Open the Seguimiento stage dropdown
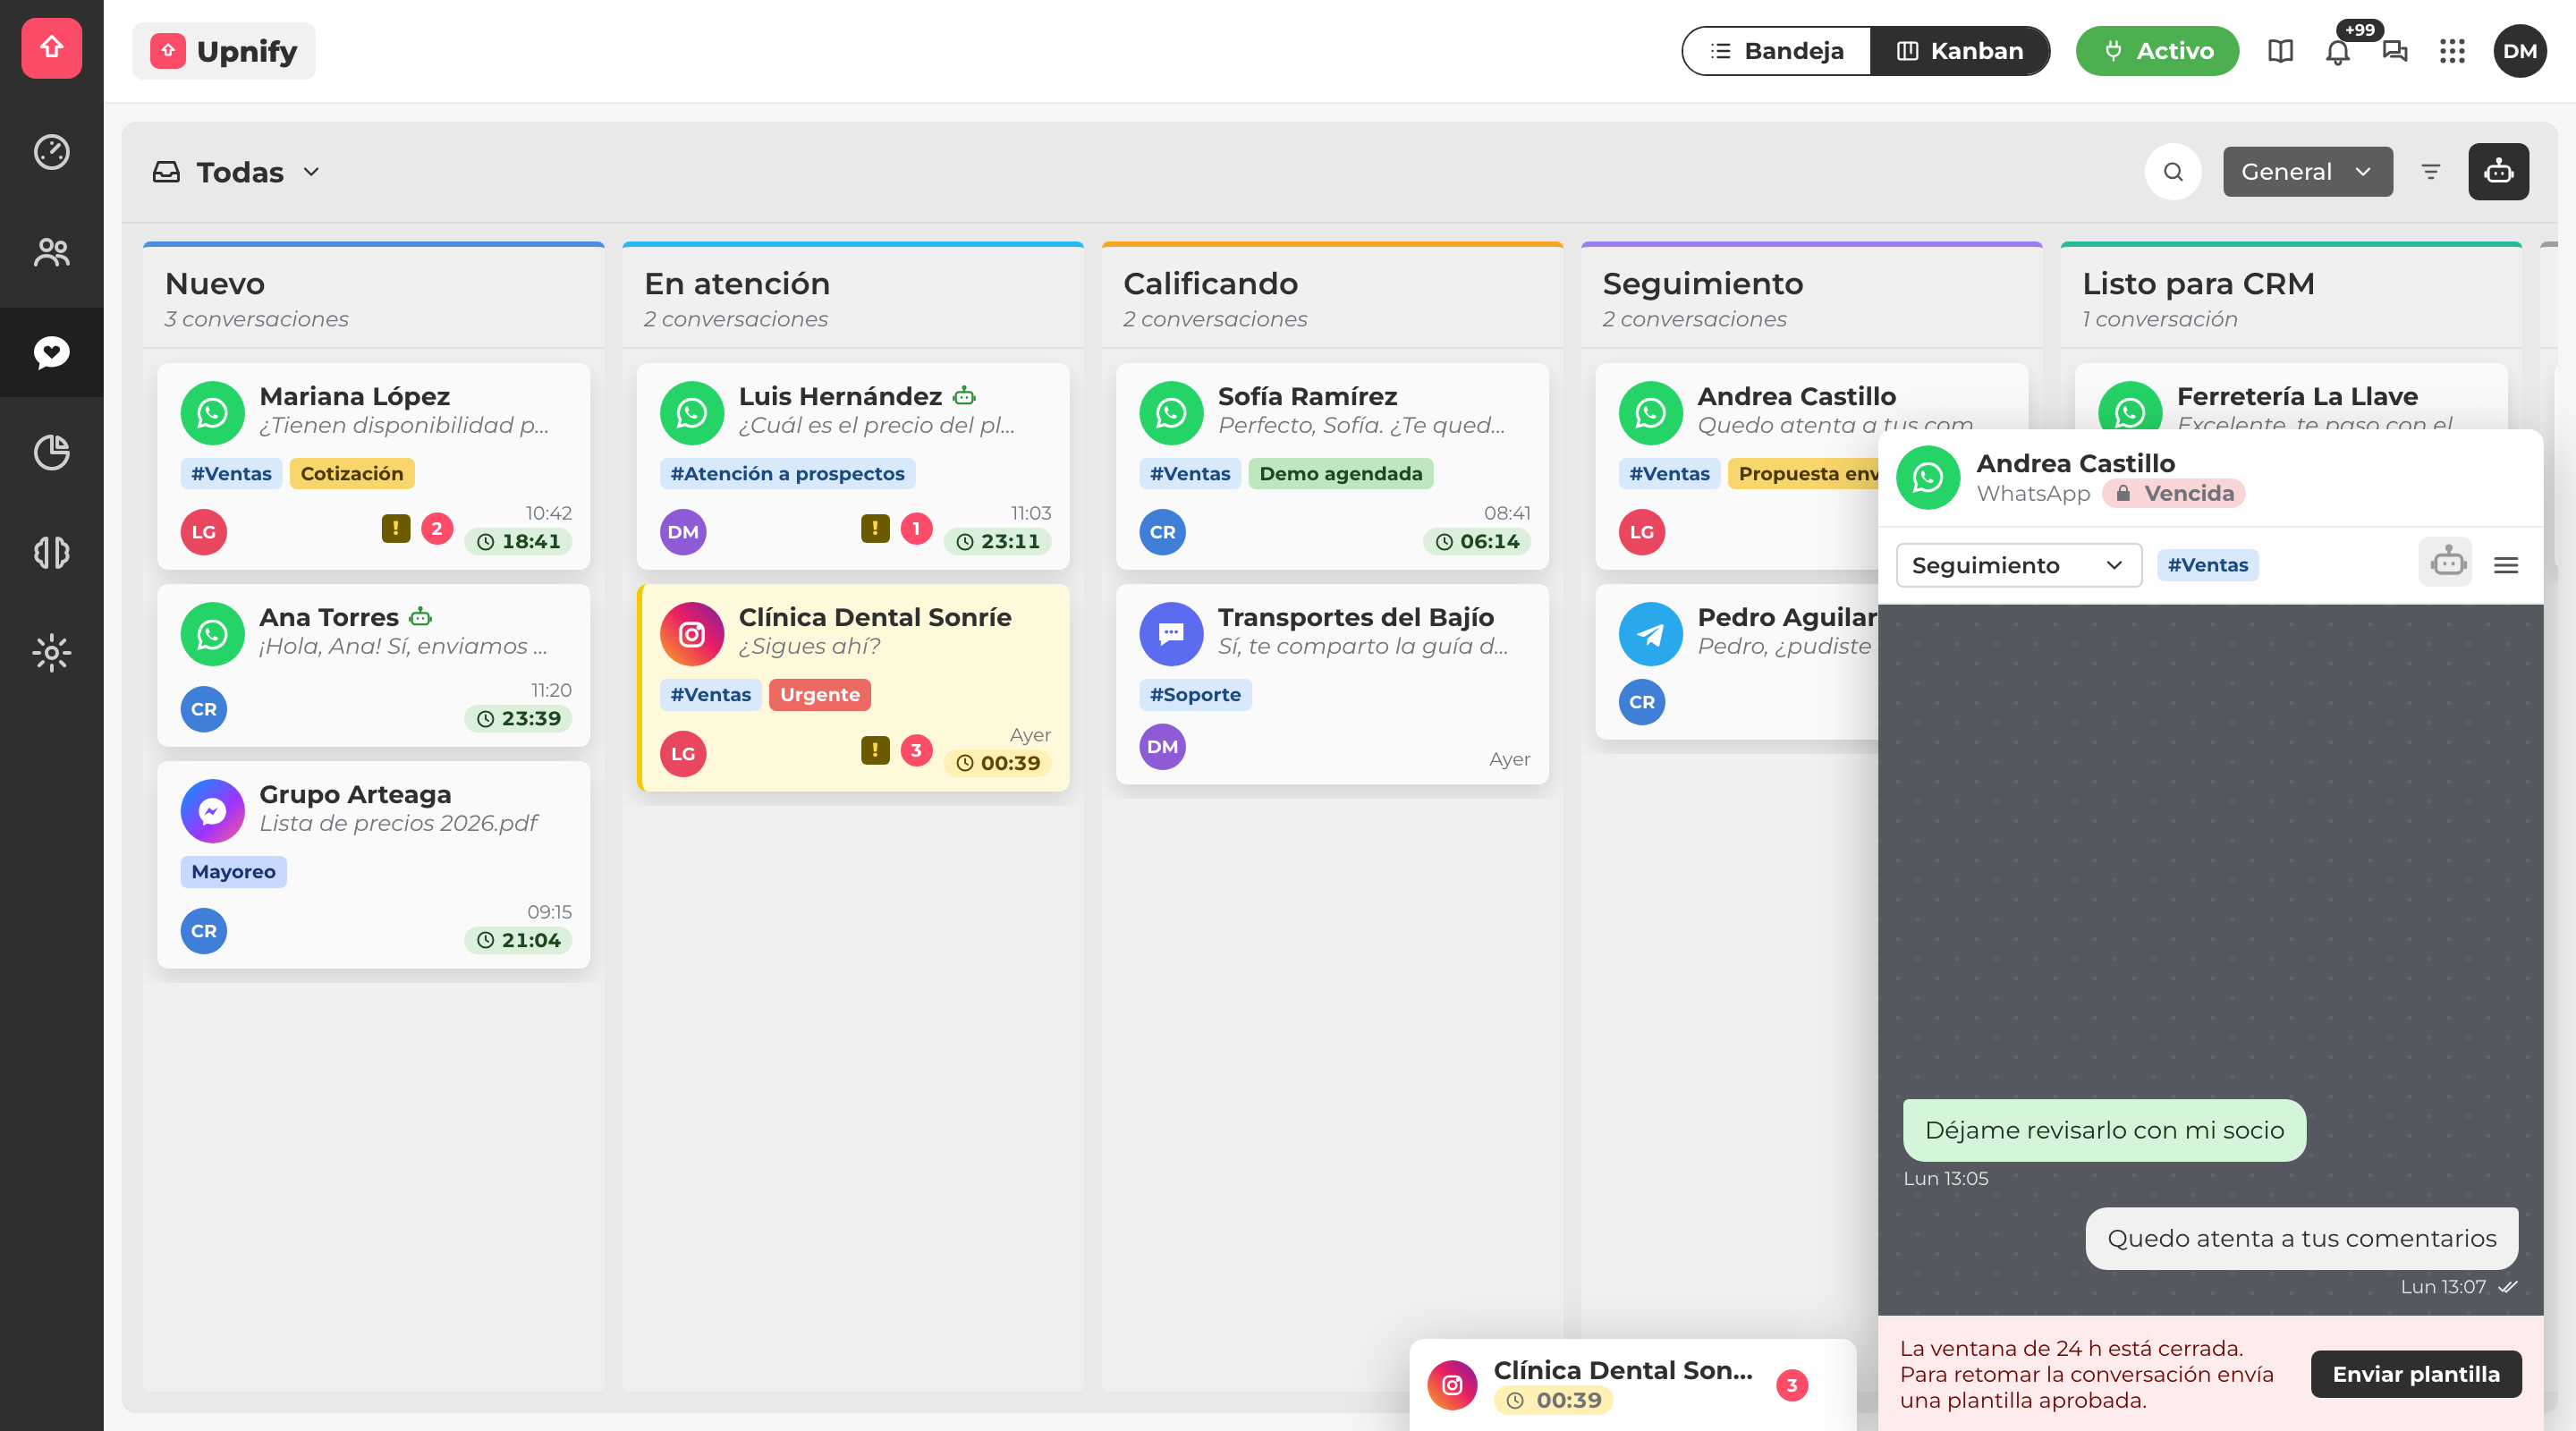The width and height of the screenshot is (2576, 1431). point(2019,565)
